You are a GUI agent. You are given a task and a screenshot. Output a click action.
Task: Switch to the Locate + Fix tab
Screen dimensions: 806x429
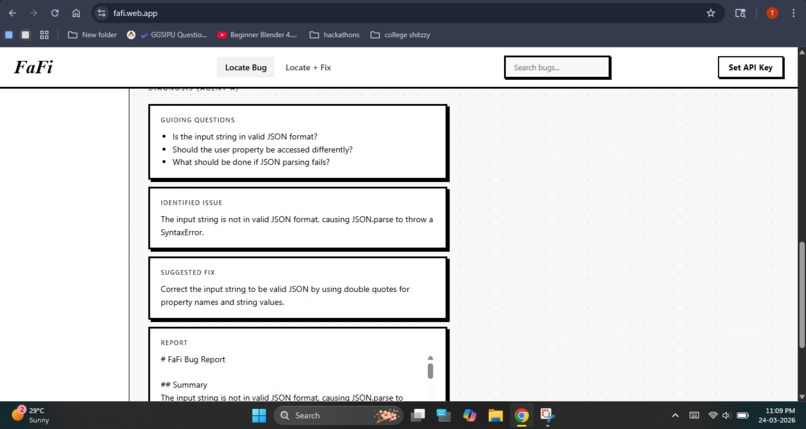[x=308, y=67]
